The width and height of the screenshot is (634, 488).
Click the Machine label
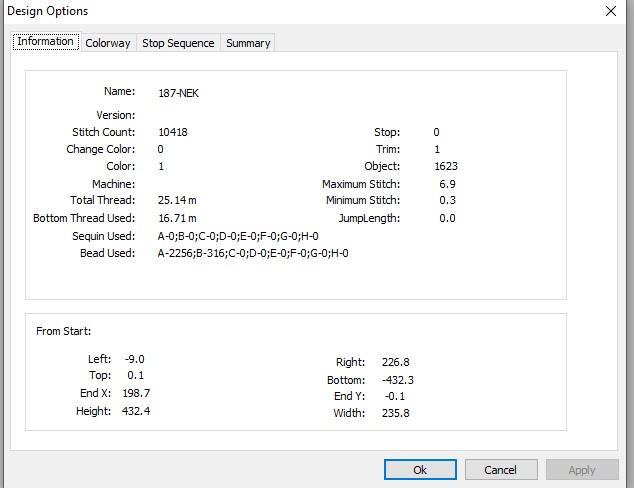pos(114,184)
